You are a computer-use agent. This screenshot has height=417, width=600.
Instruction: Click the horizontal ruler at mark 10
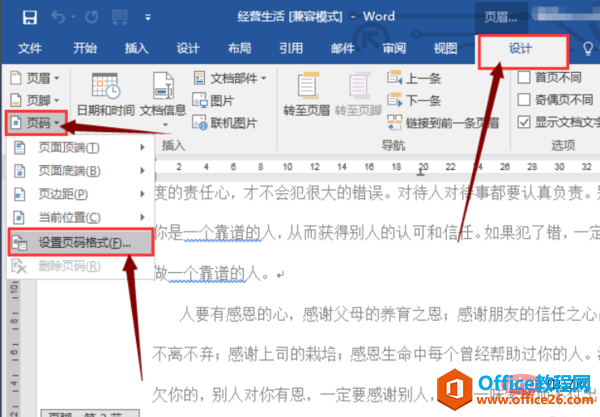coord(287,167)
